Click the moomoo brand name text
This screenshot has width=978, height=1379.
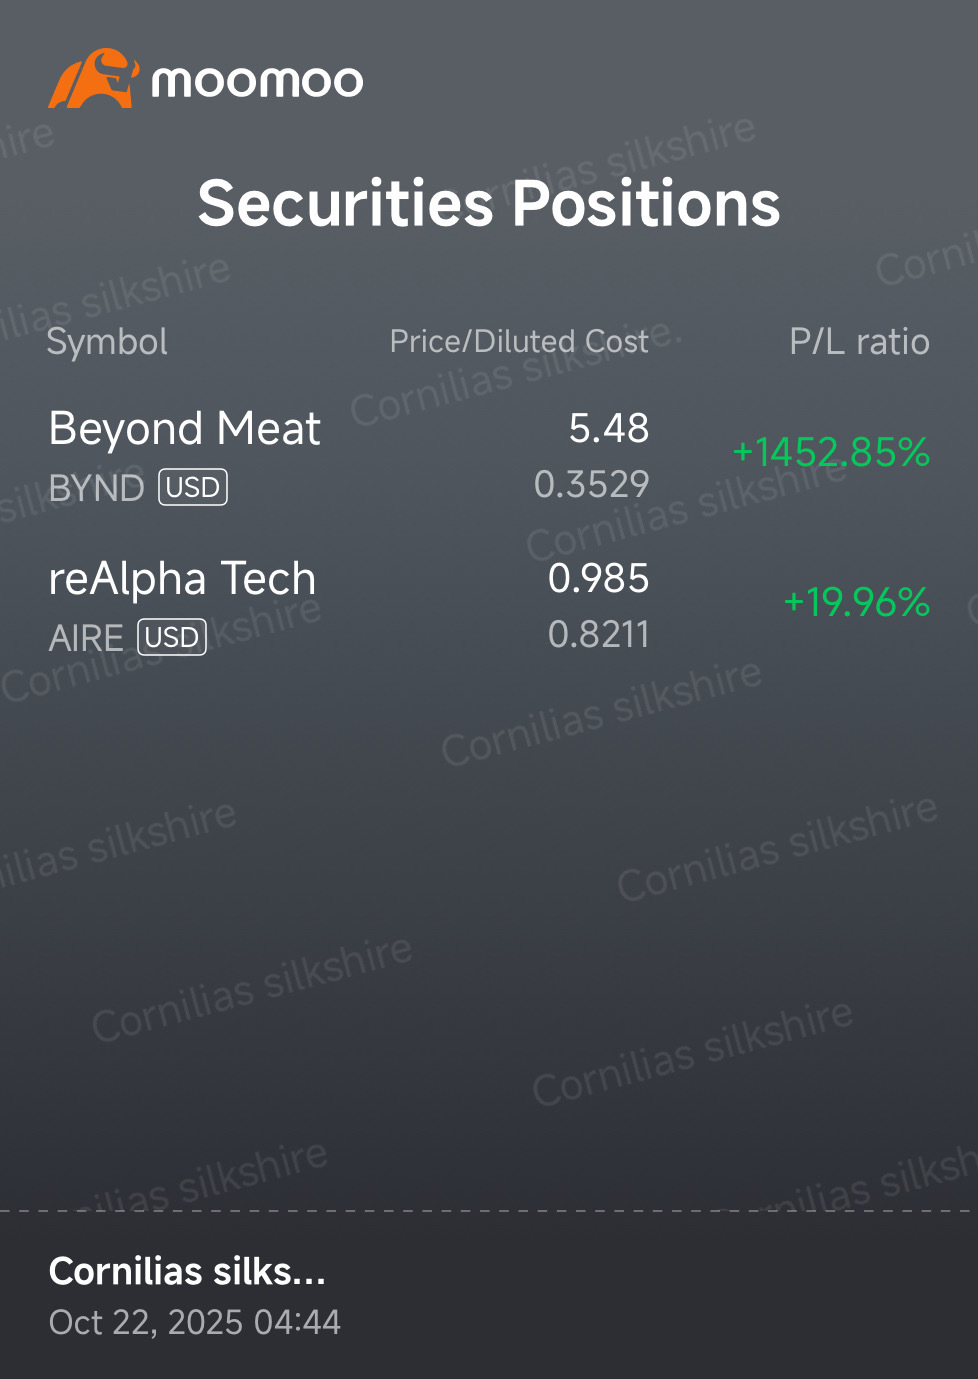point(257,81)
